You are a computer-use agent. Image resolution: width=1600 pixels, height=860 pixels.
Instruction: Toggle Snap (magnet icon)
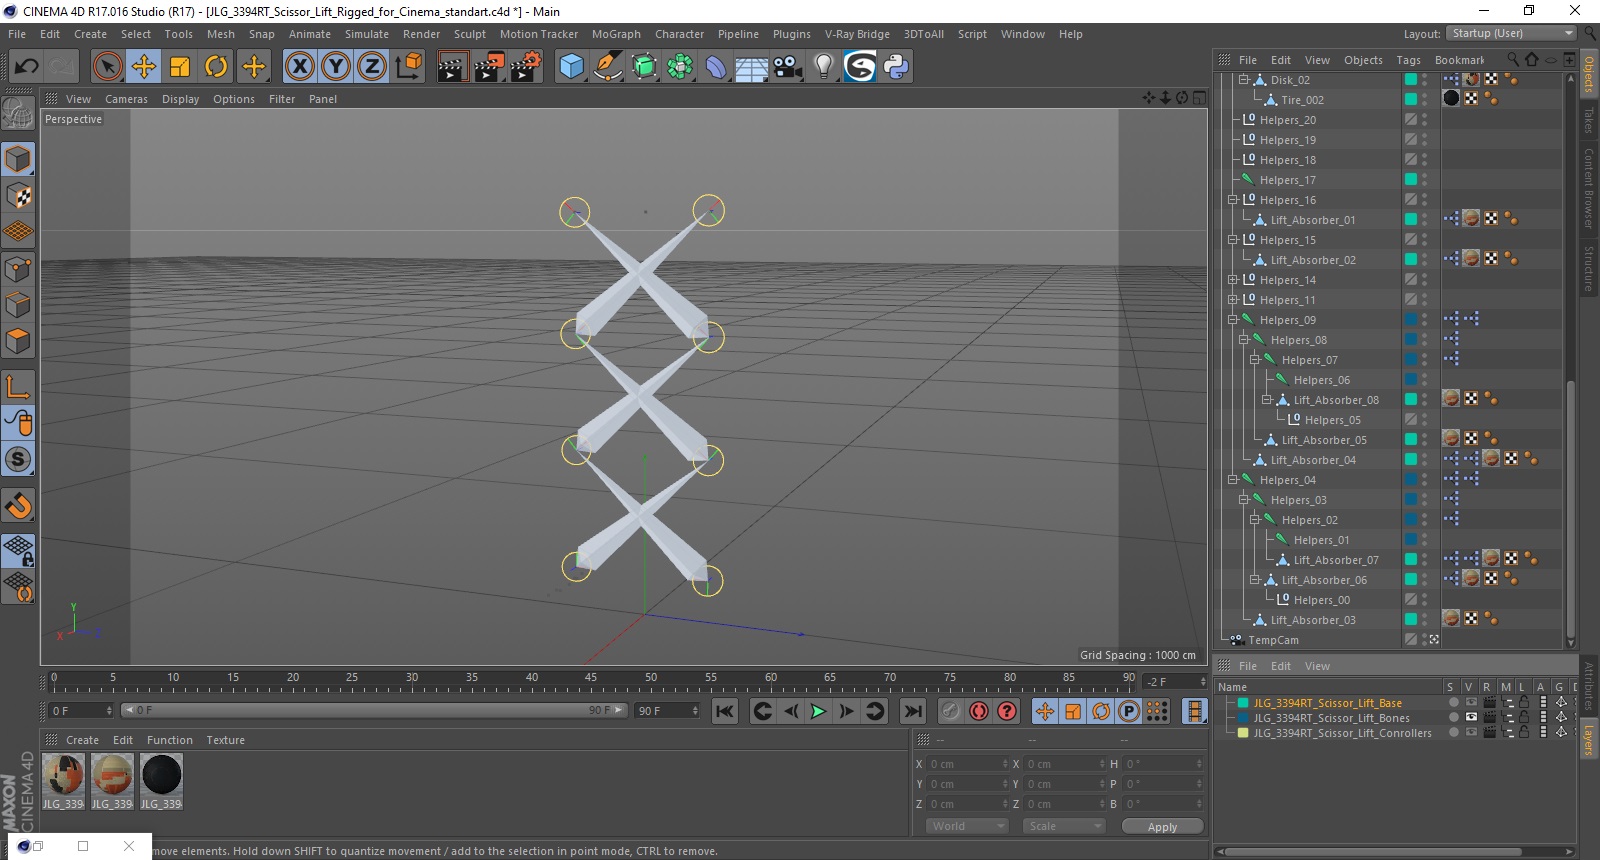(18, 505)
